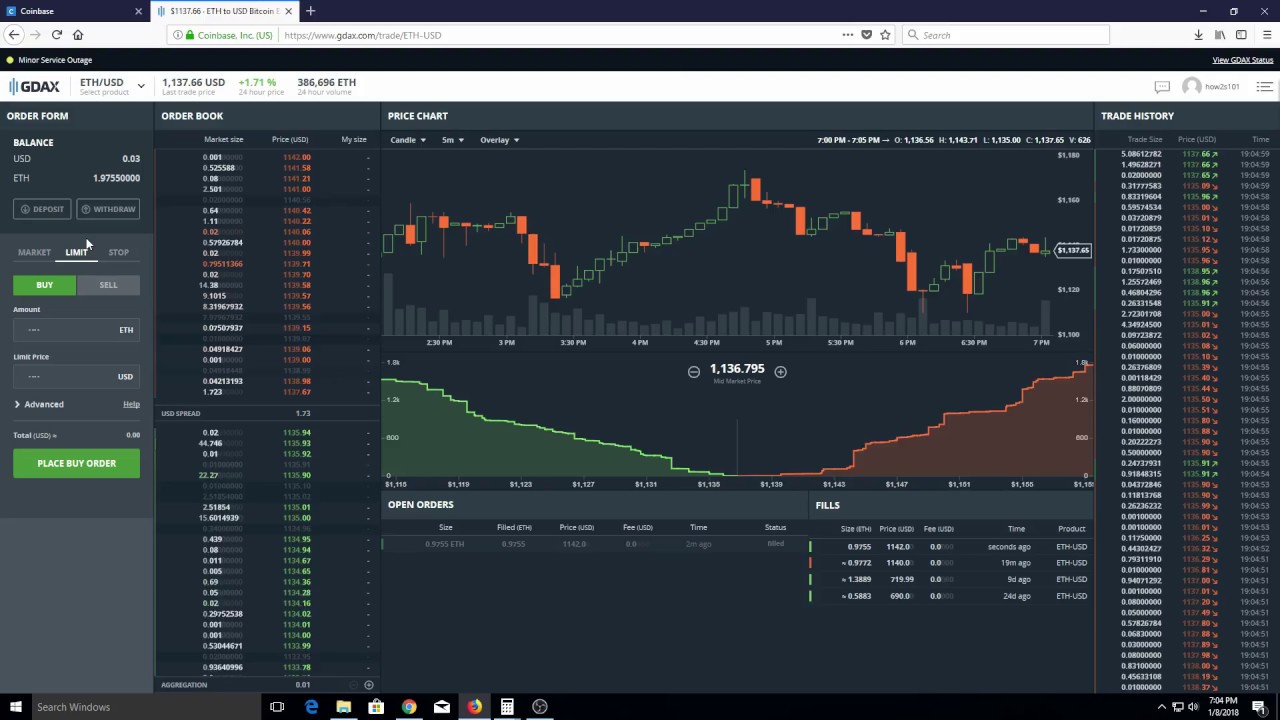The height and width of the screenshot is (720, 1280).
Task: Open Task View on taskbar
Action: coord(277,707)
